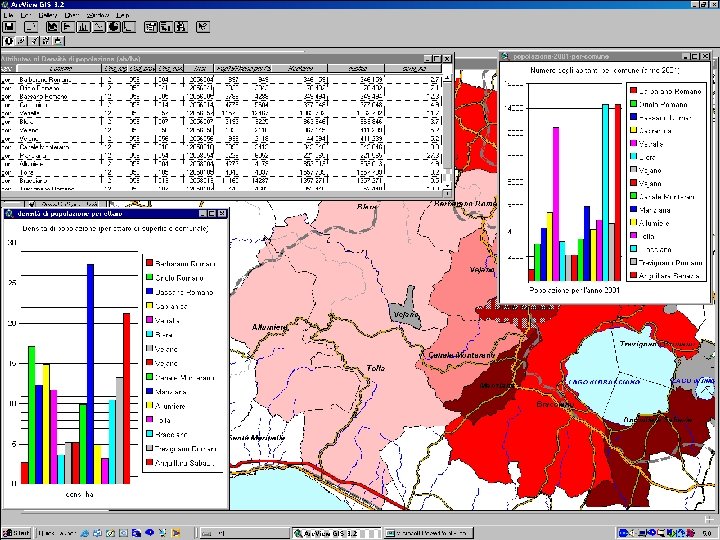Choose the Bar chart gallery icon
Screen dimensions: 720x540
point(68,27)
